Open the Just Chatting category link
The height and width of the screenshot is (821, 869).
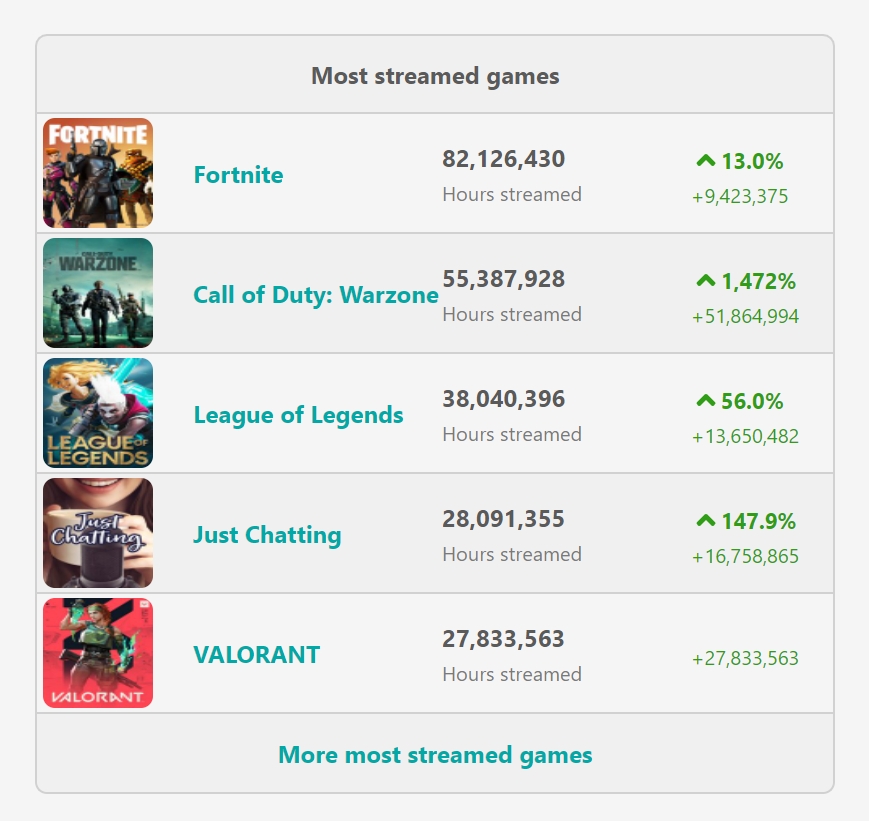[x=267, y=535]
